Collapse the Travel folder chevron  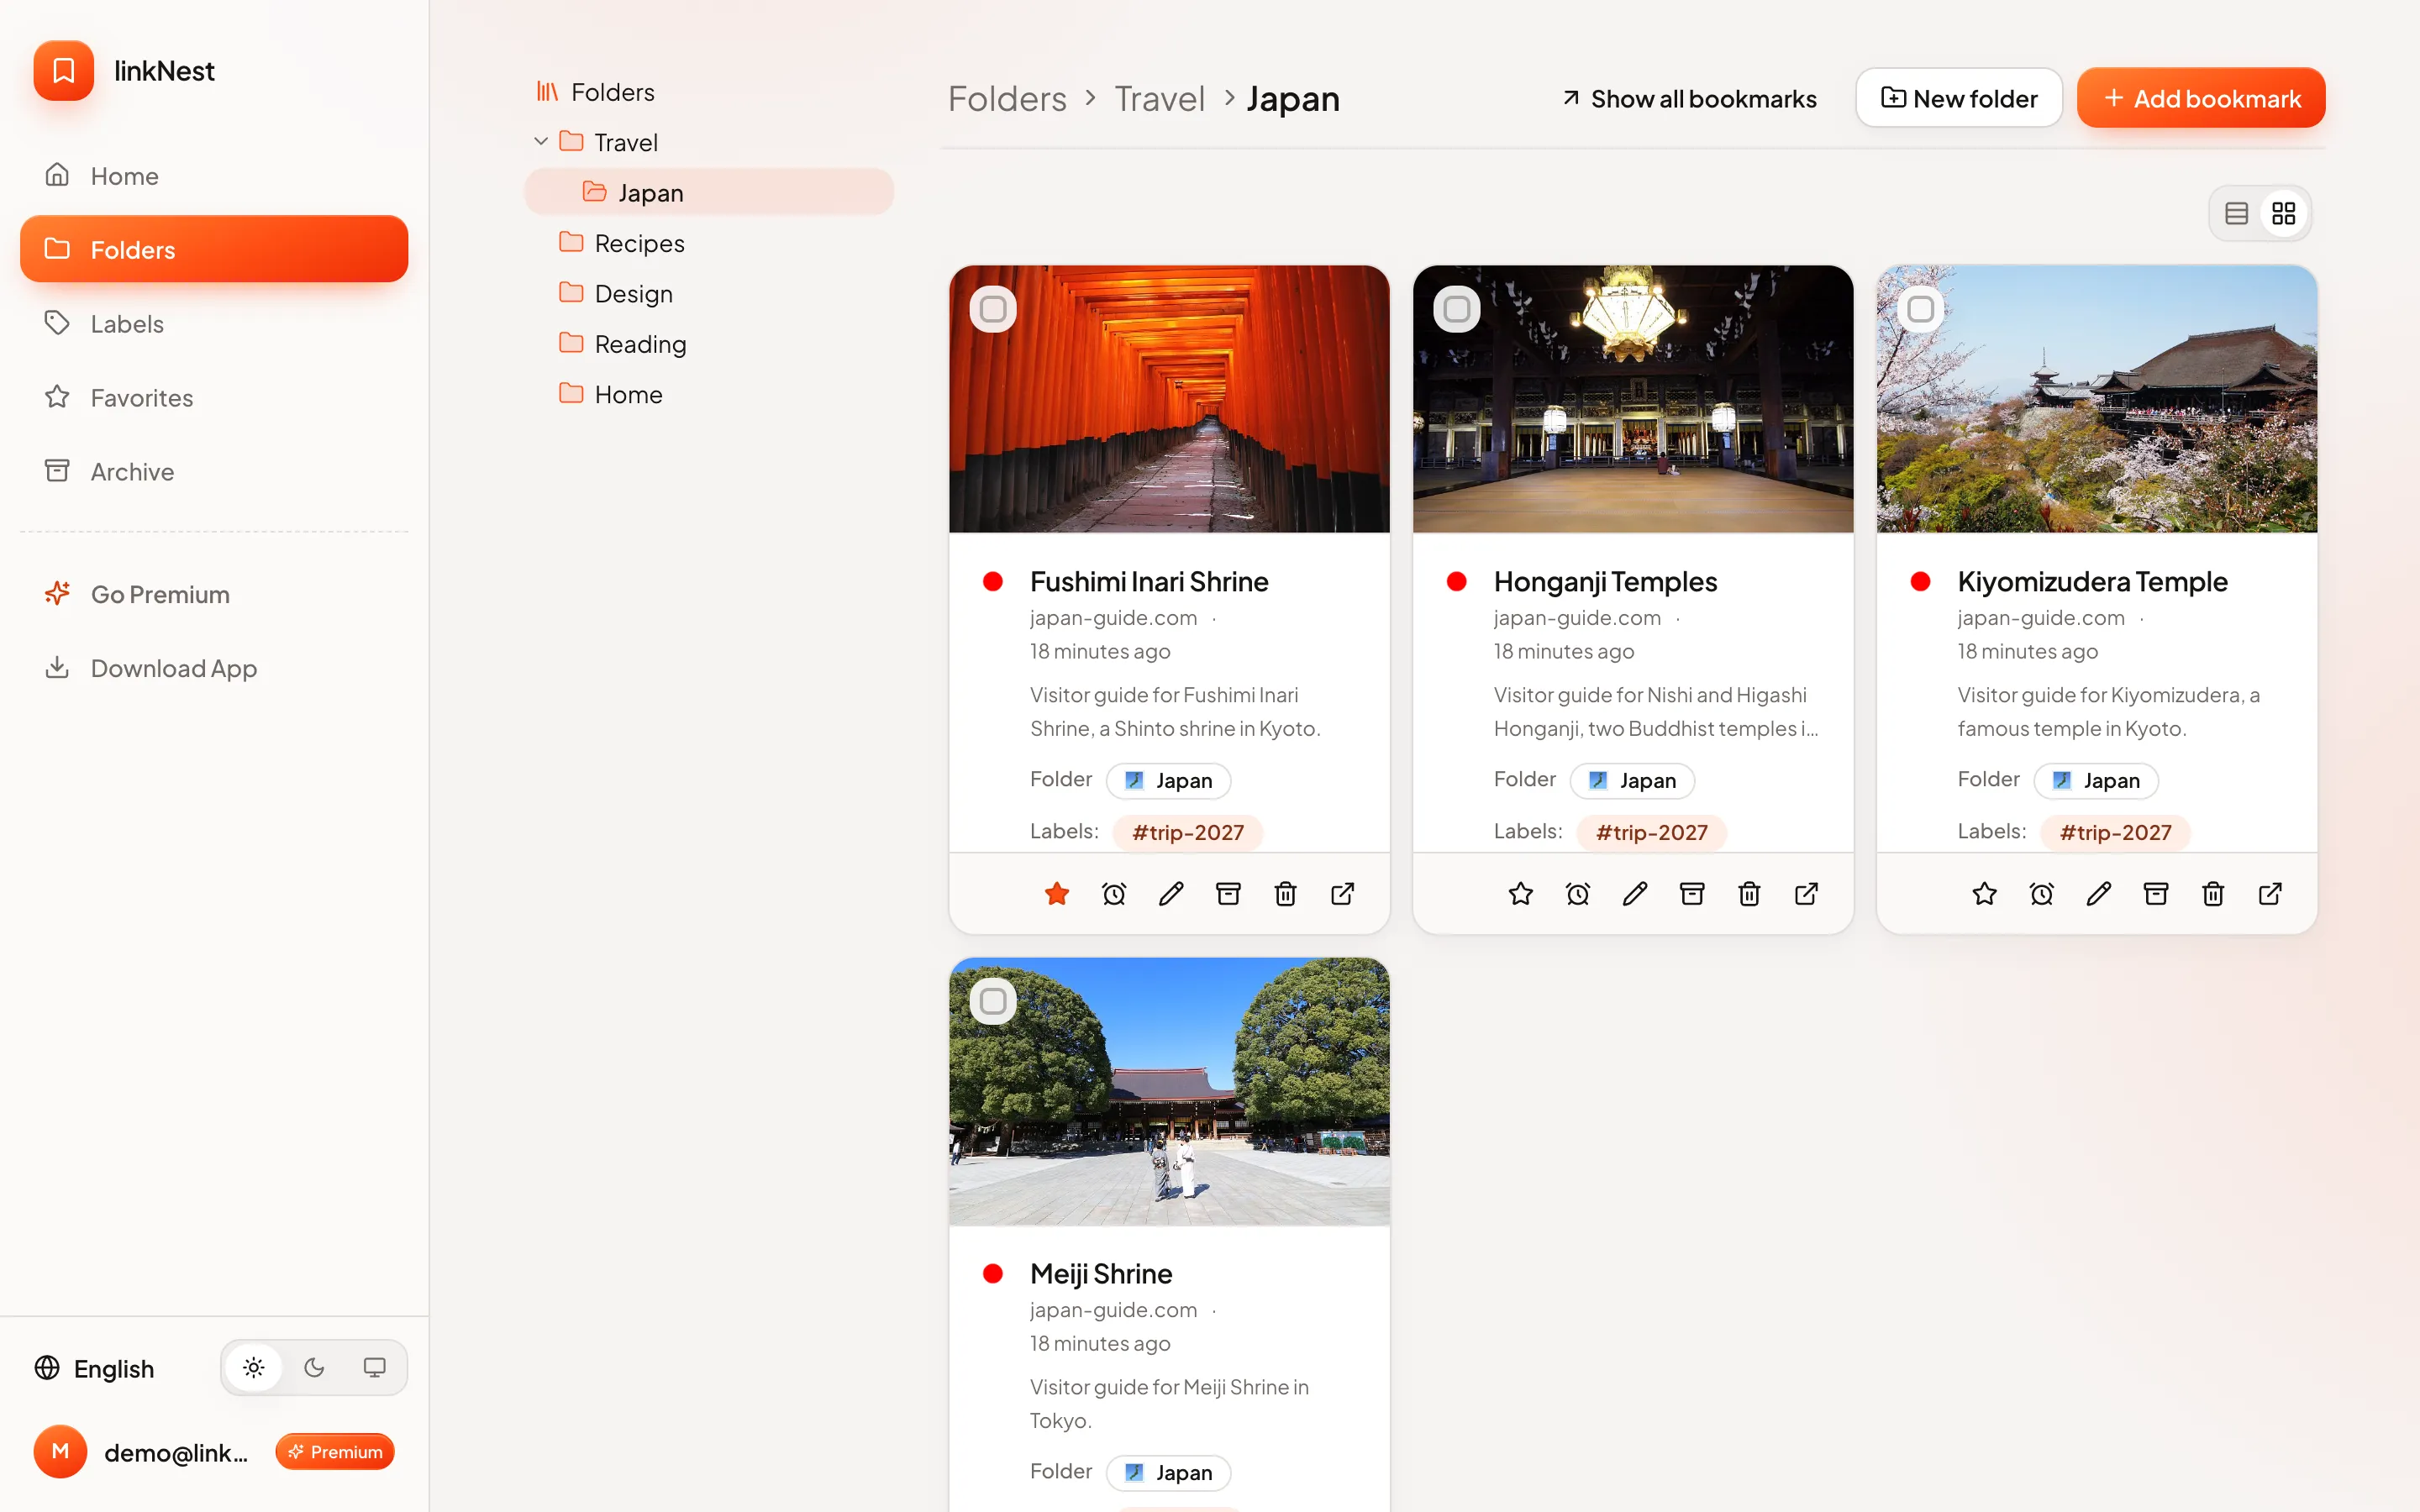pos(541,142)
